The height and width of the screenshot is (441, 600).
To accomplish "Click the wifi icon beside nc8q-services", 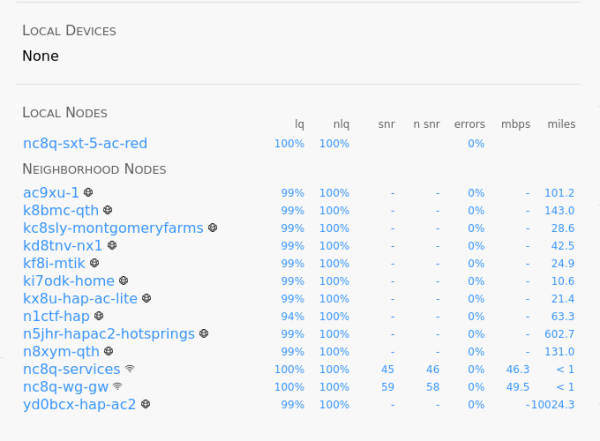I will click(130, 368).
